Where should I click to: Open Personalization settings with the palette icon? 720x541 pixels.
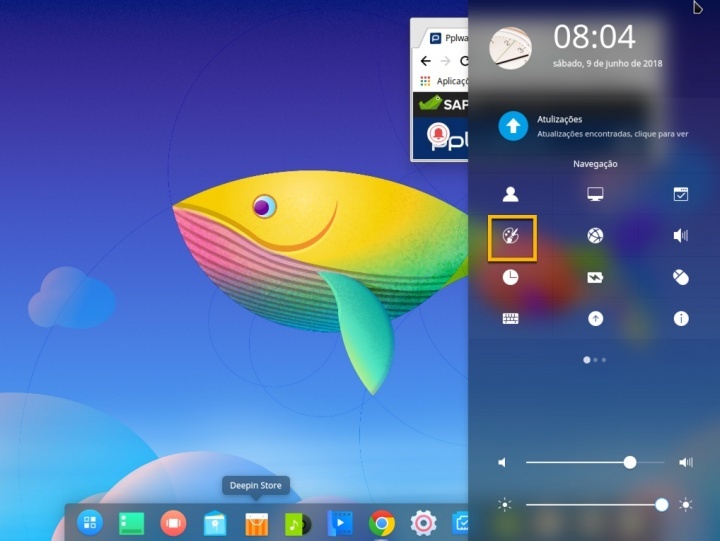(511, 237)
